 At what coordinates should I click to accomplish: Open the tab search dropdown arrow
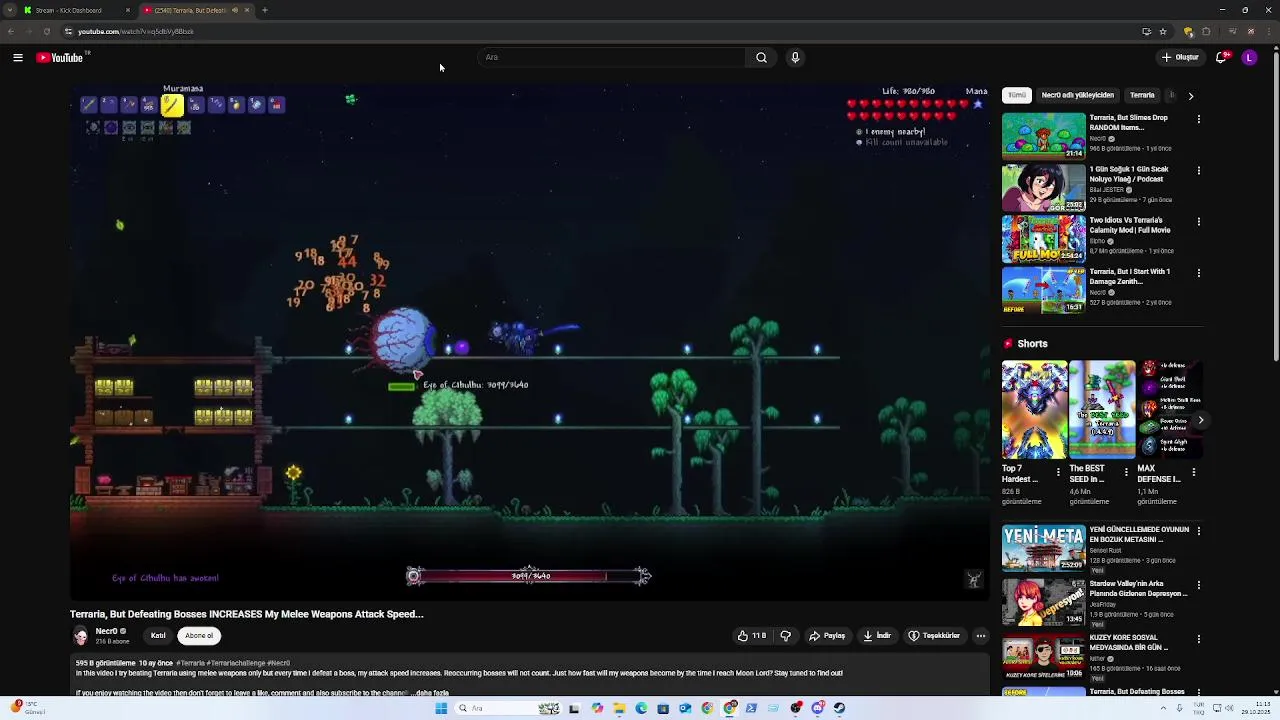click(10, 10)
